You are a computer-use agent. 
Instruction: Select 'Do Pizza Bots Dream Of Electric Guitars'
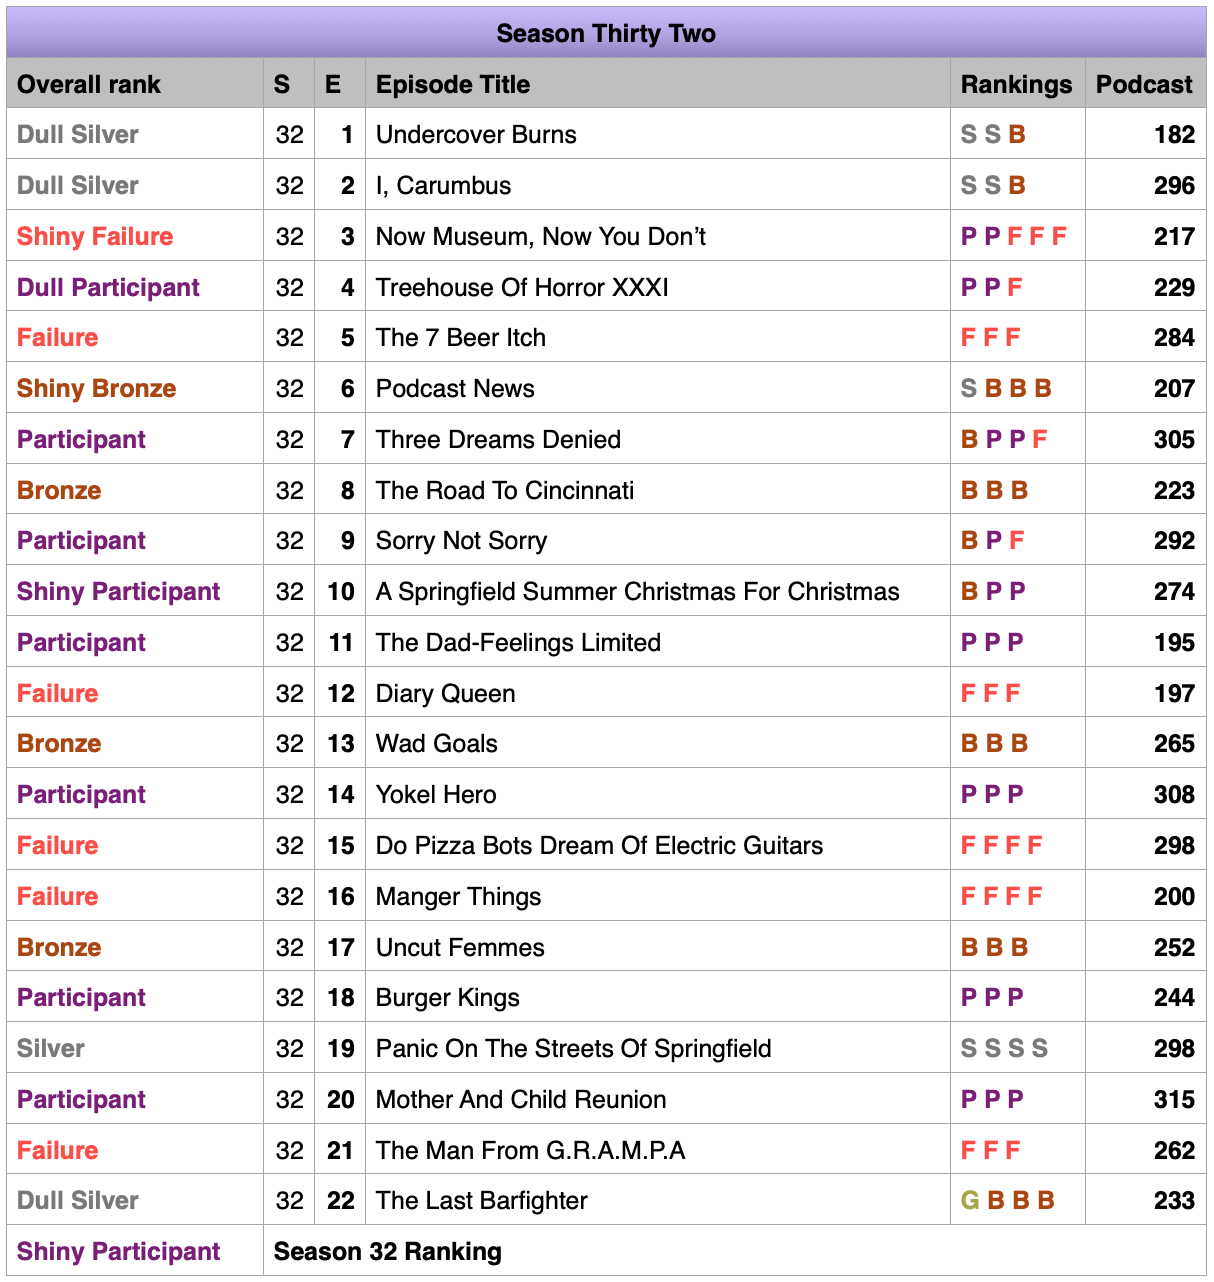pos(599,845)
